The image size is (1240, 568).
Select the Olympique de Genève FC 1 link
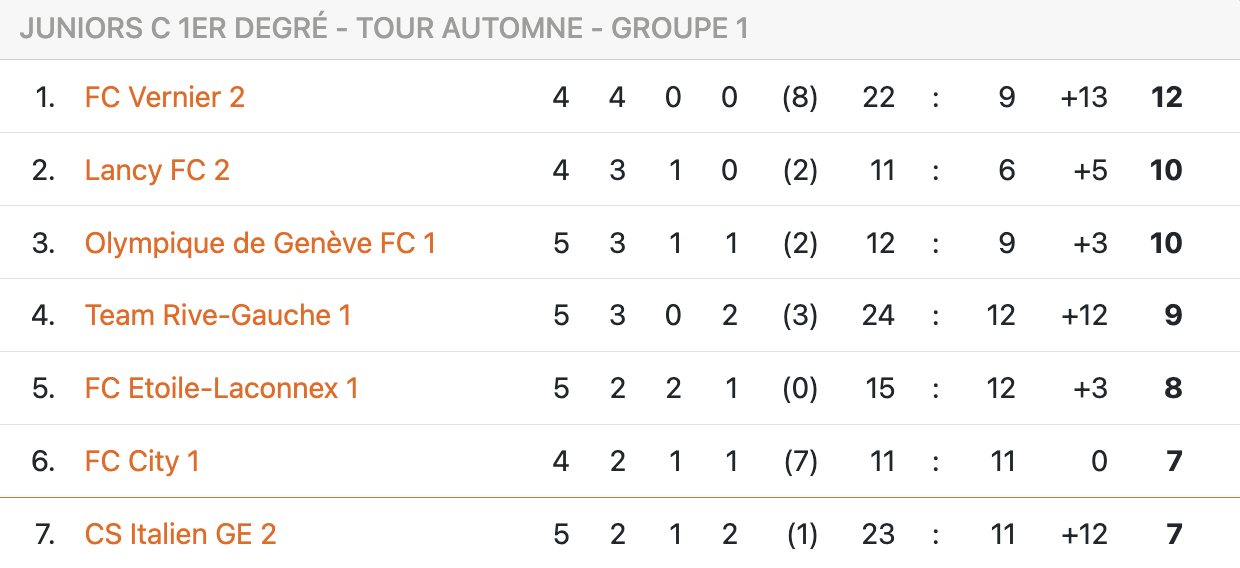click(260, 243)
